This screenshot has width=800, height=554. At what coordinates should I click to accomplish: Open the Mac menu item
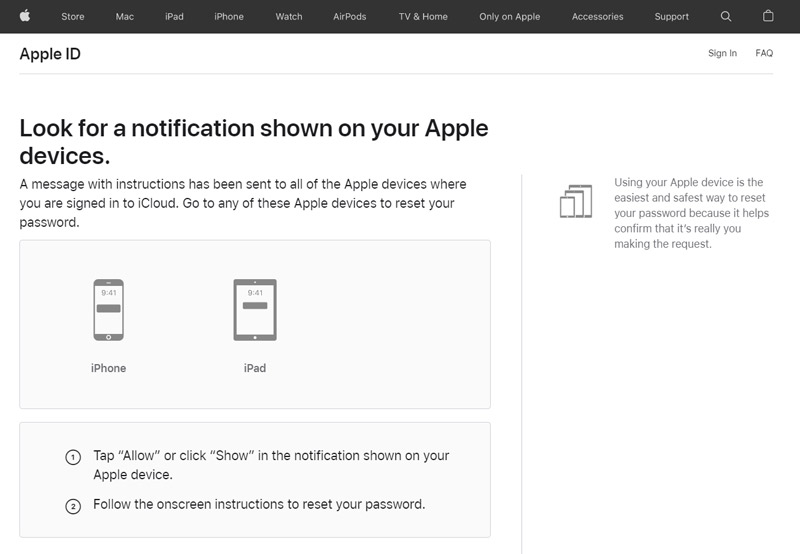click(124, 16)
